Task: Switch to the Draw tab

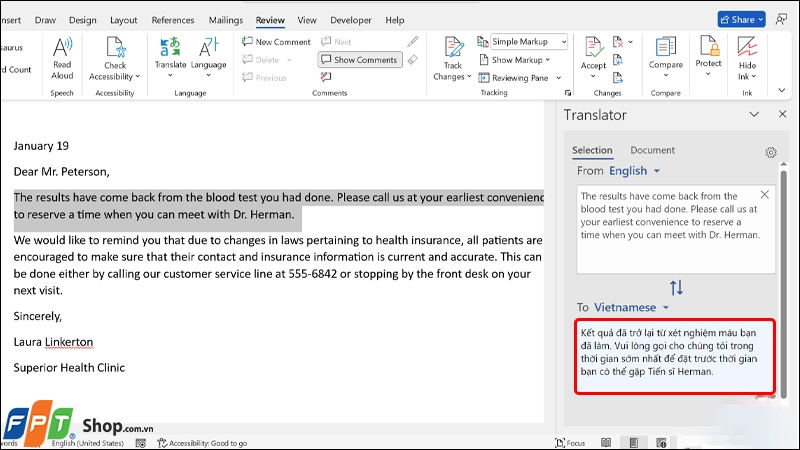Action: click(x=45, y=20)
